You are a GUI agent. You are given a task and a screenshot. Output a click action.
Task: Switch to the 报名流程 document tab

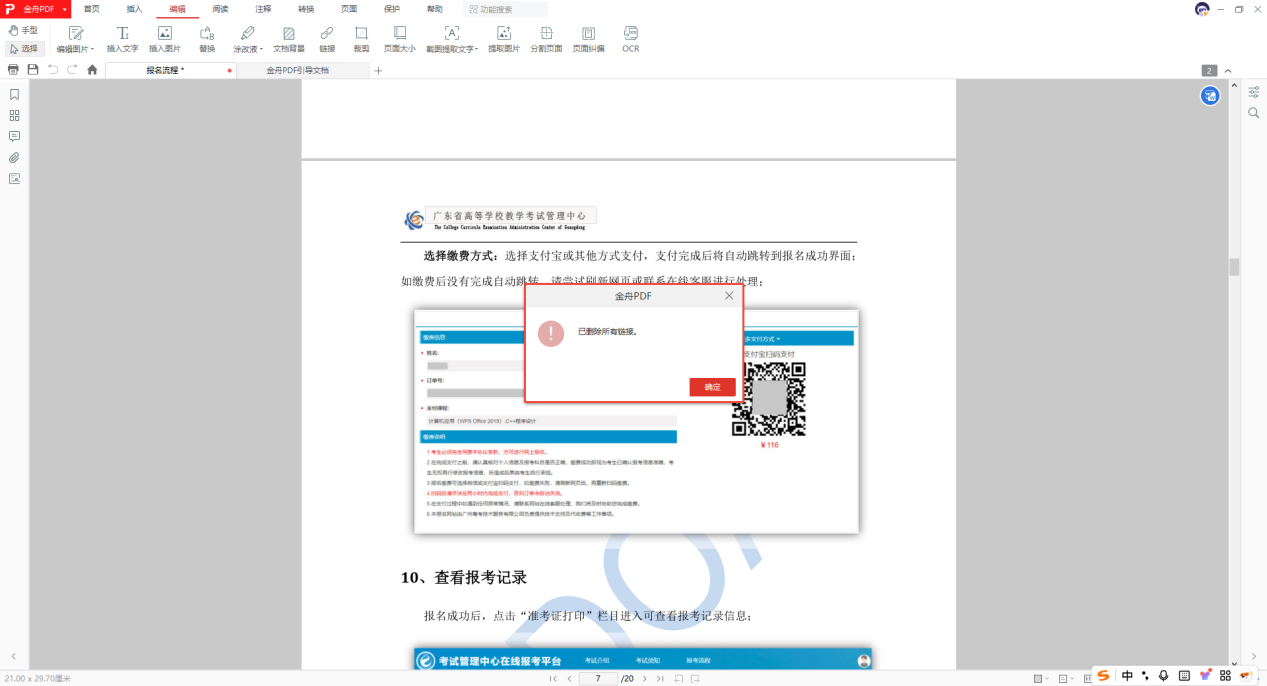[170, 70]
